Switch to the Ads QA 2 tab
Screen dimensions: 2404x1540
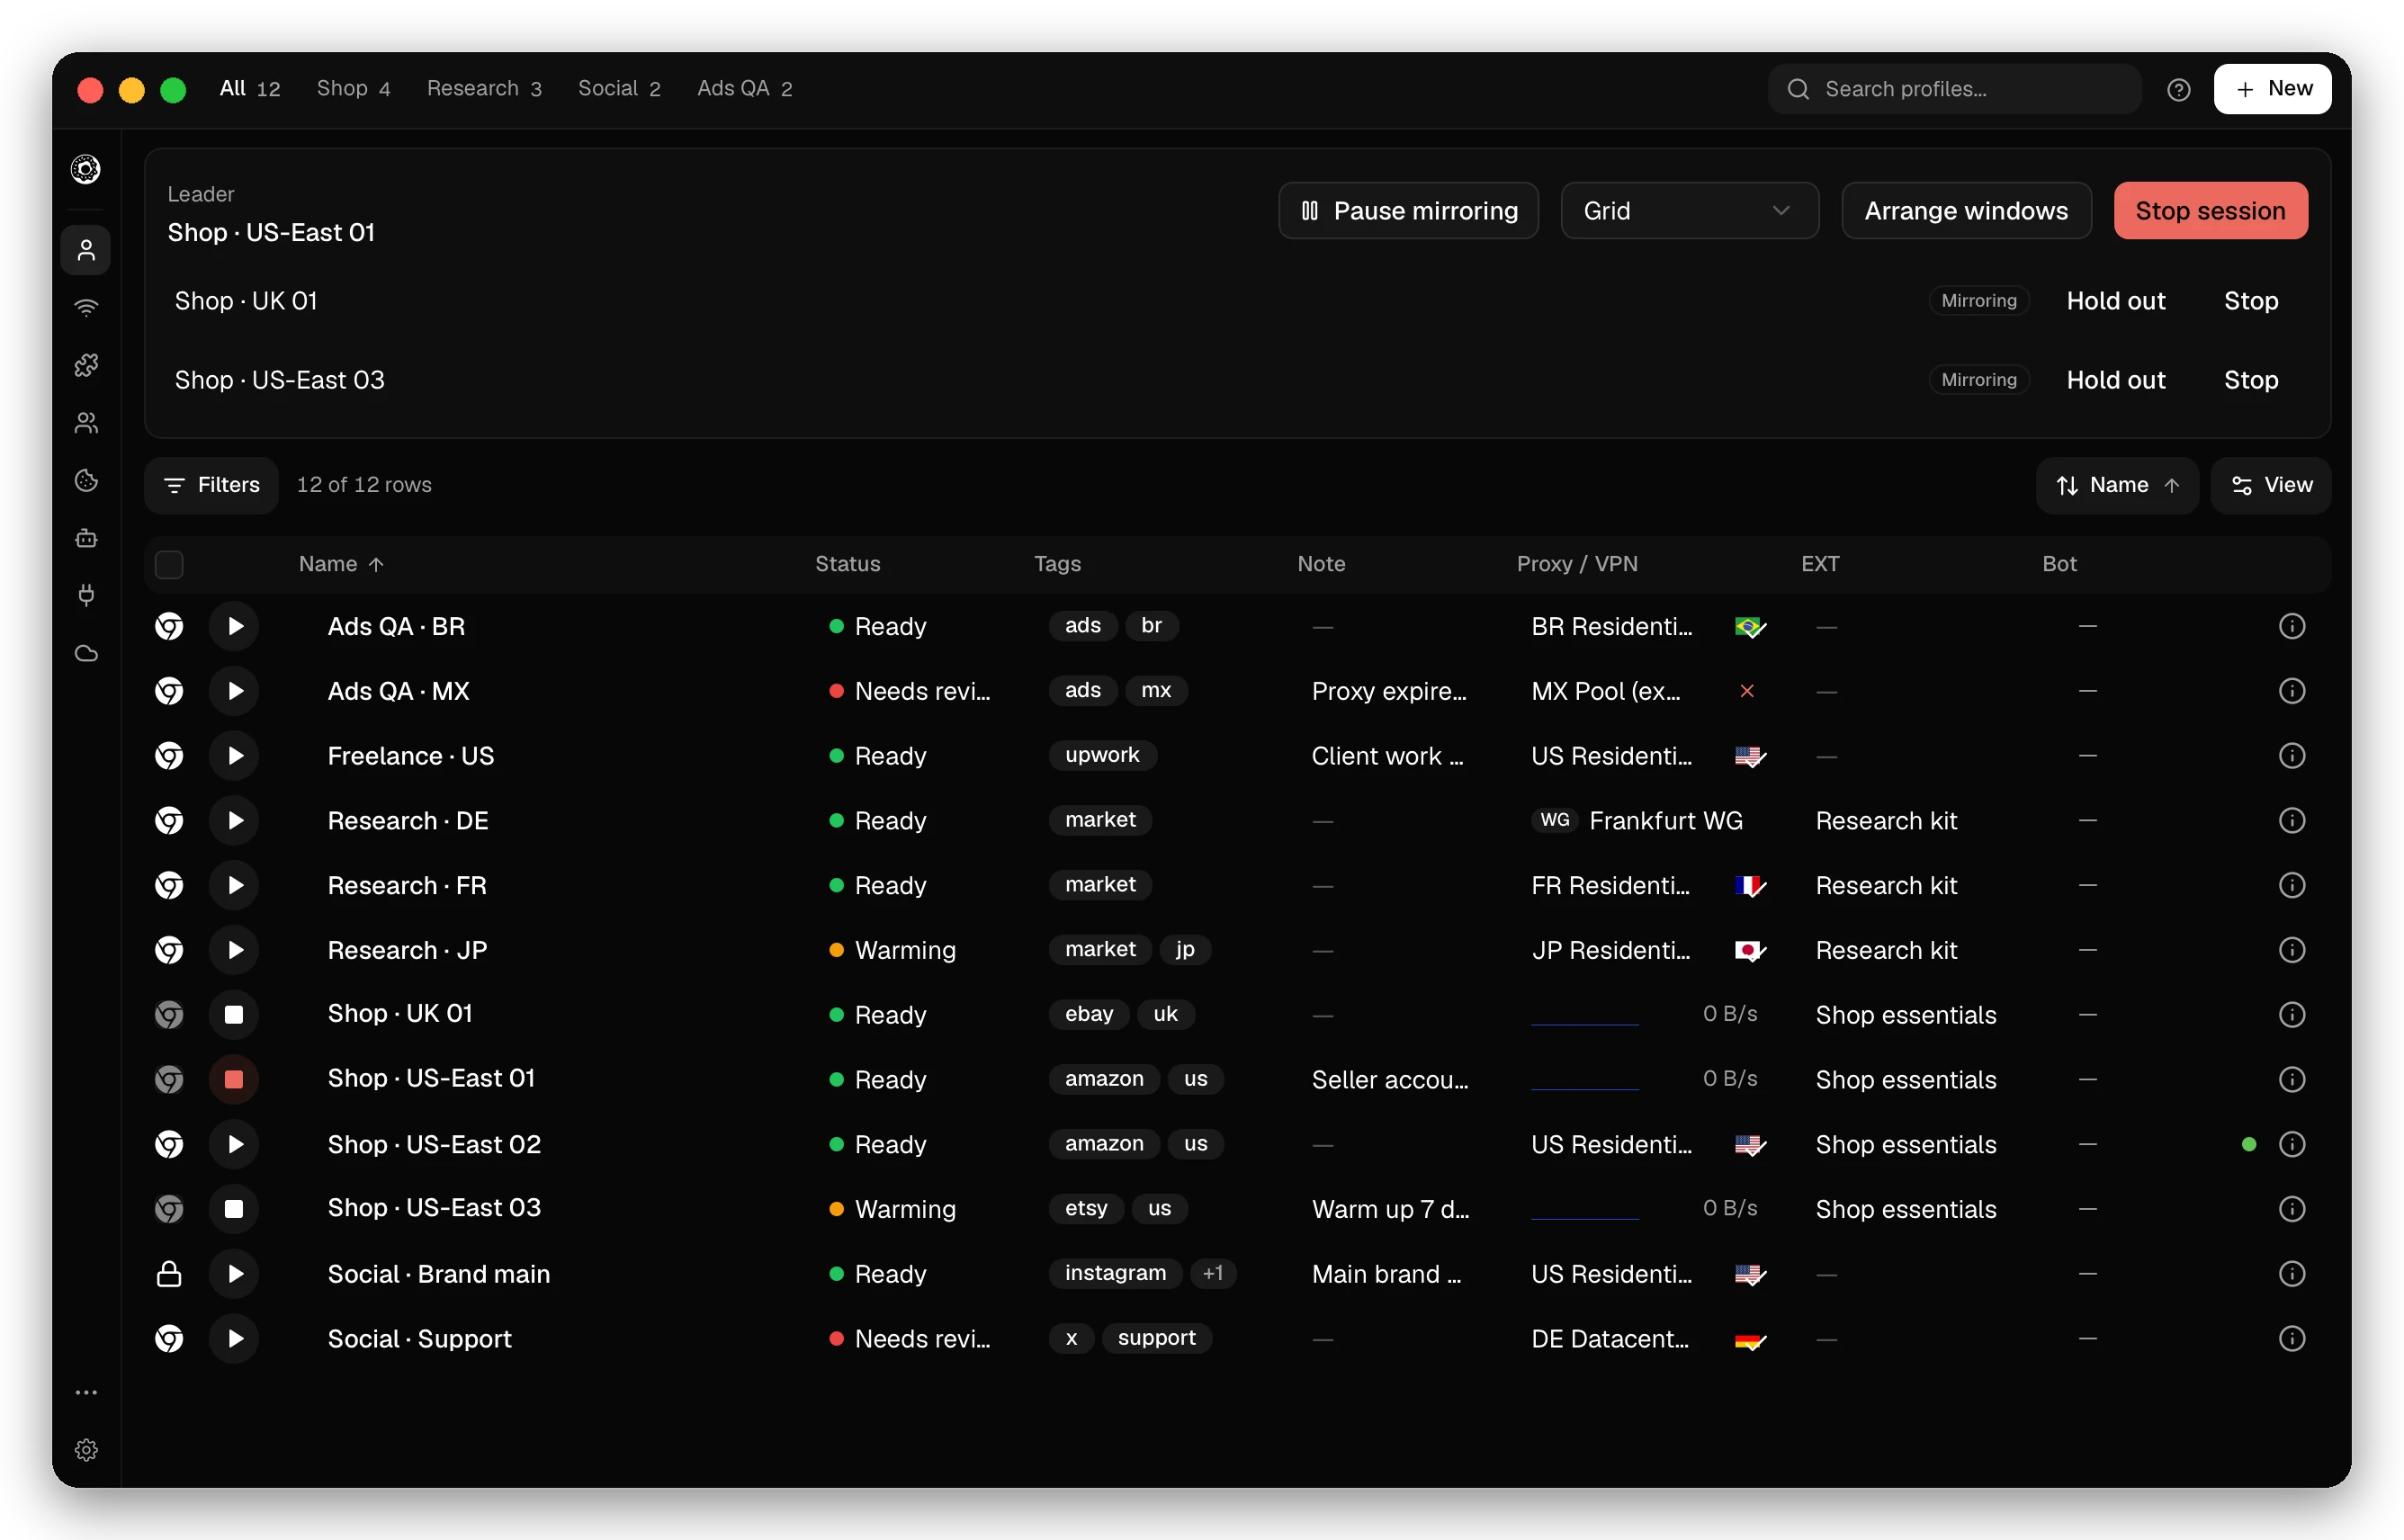pos(744,89)
